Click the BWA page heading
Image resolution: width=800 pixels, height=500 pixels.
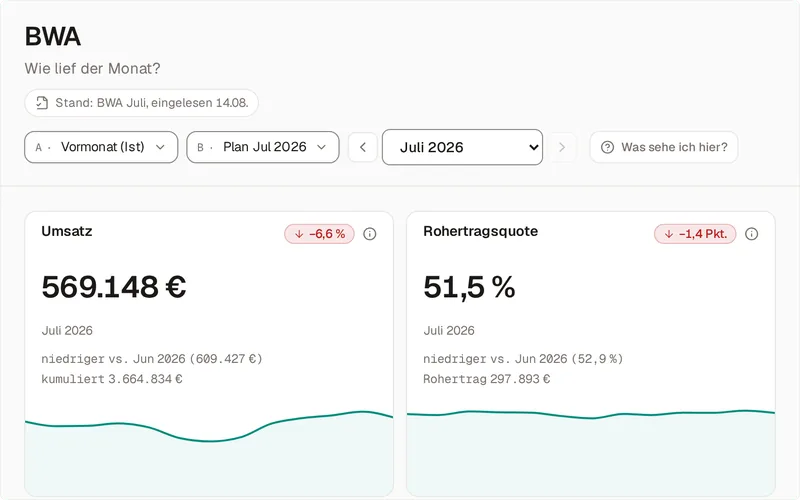point(53,37)
